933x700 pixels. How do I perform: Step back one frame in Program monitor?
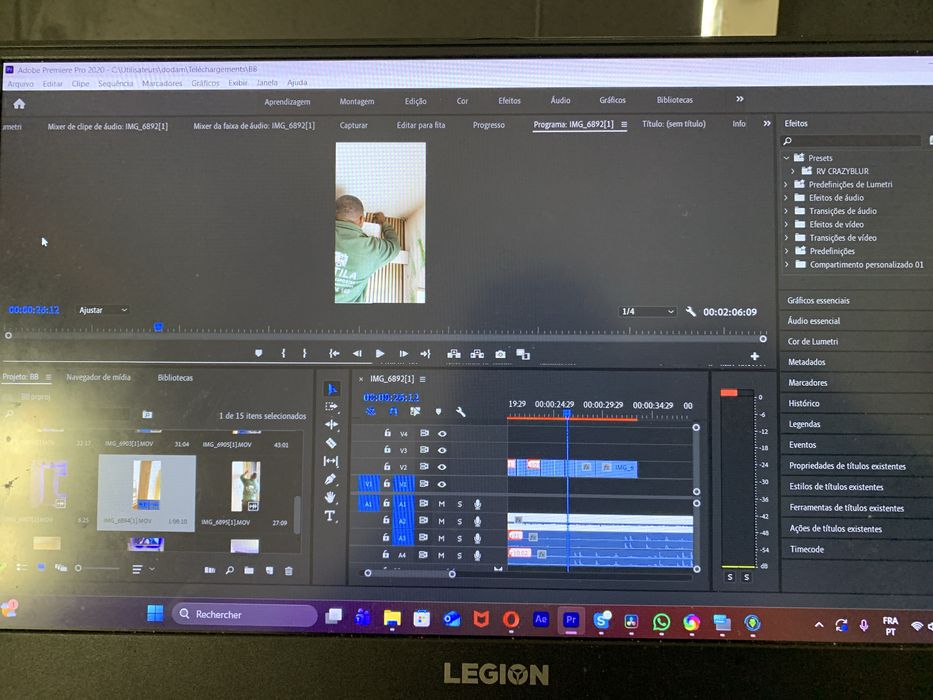point(357,354)
